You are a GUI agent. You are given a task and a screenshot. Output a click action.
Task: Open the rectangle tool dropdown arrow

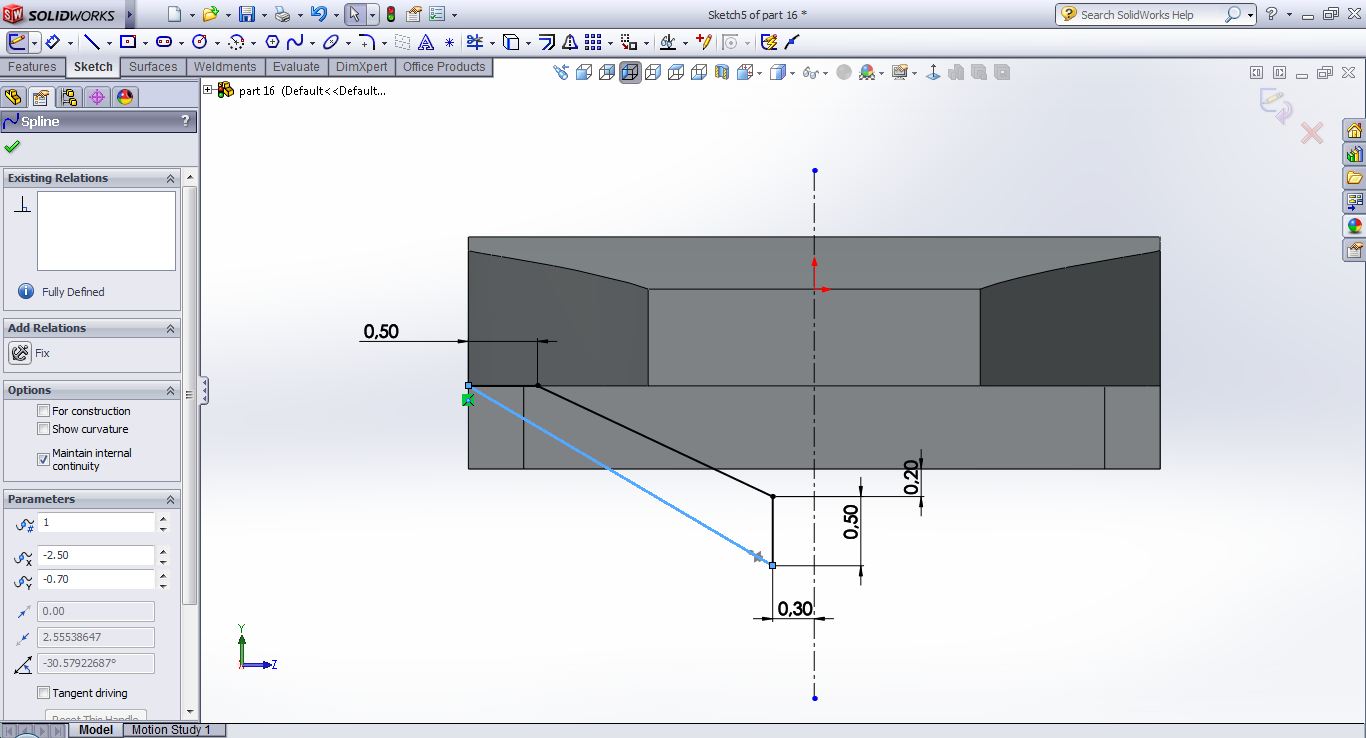pos(144,43)
